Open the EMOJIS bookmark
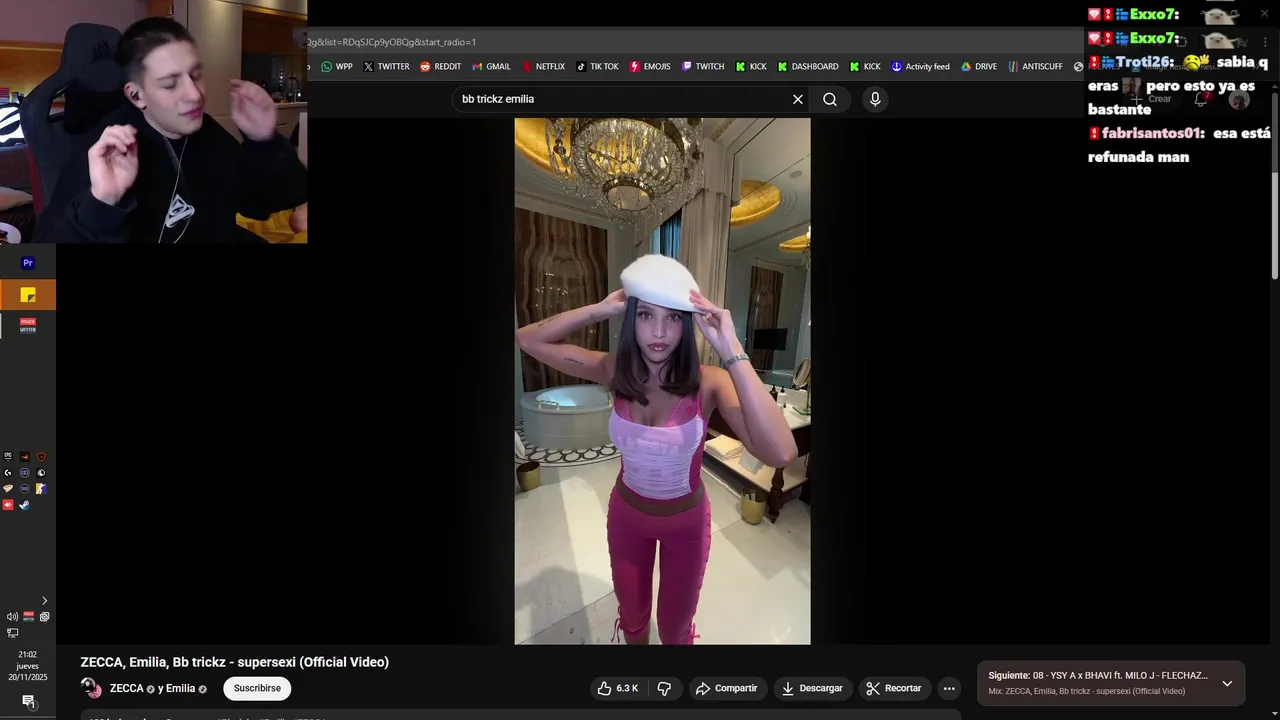 (x=650, y=67)
